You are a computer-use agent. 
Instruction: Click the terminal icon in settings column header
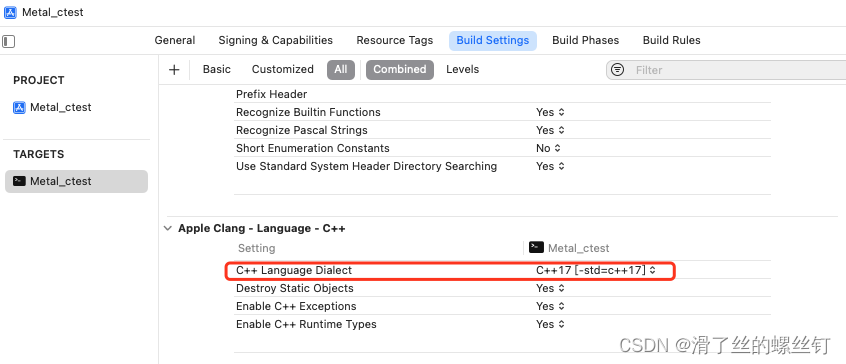tap(536, 248)
